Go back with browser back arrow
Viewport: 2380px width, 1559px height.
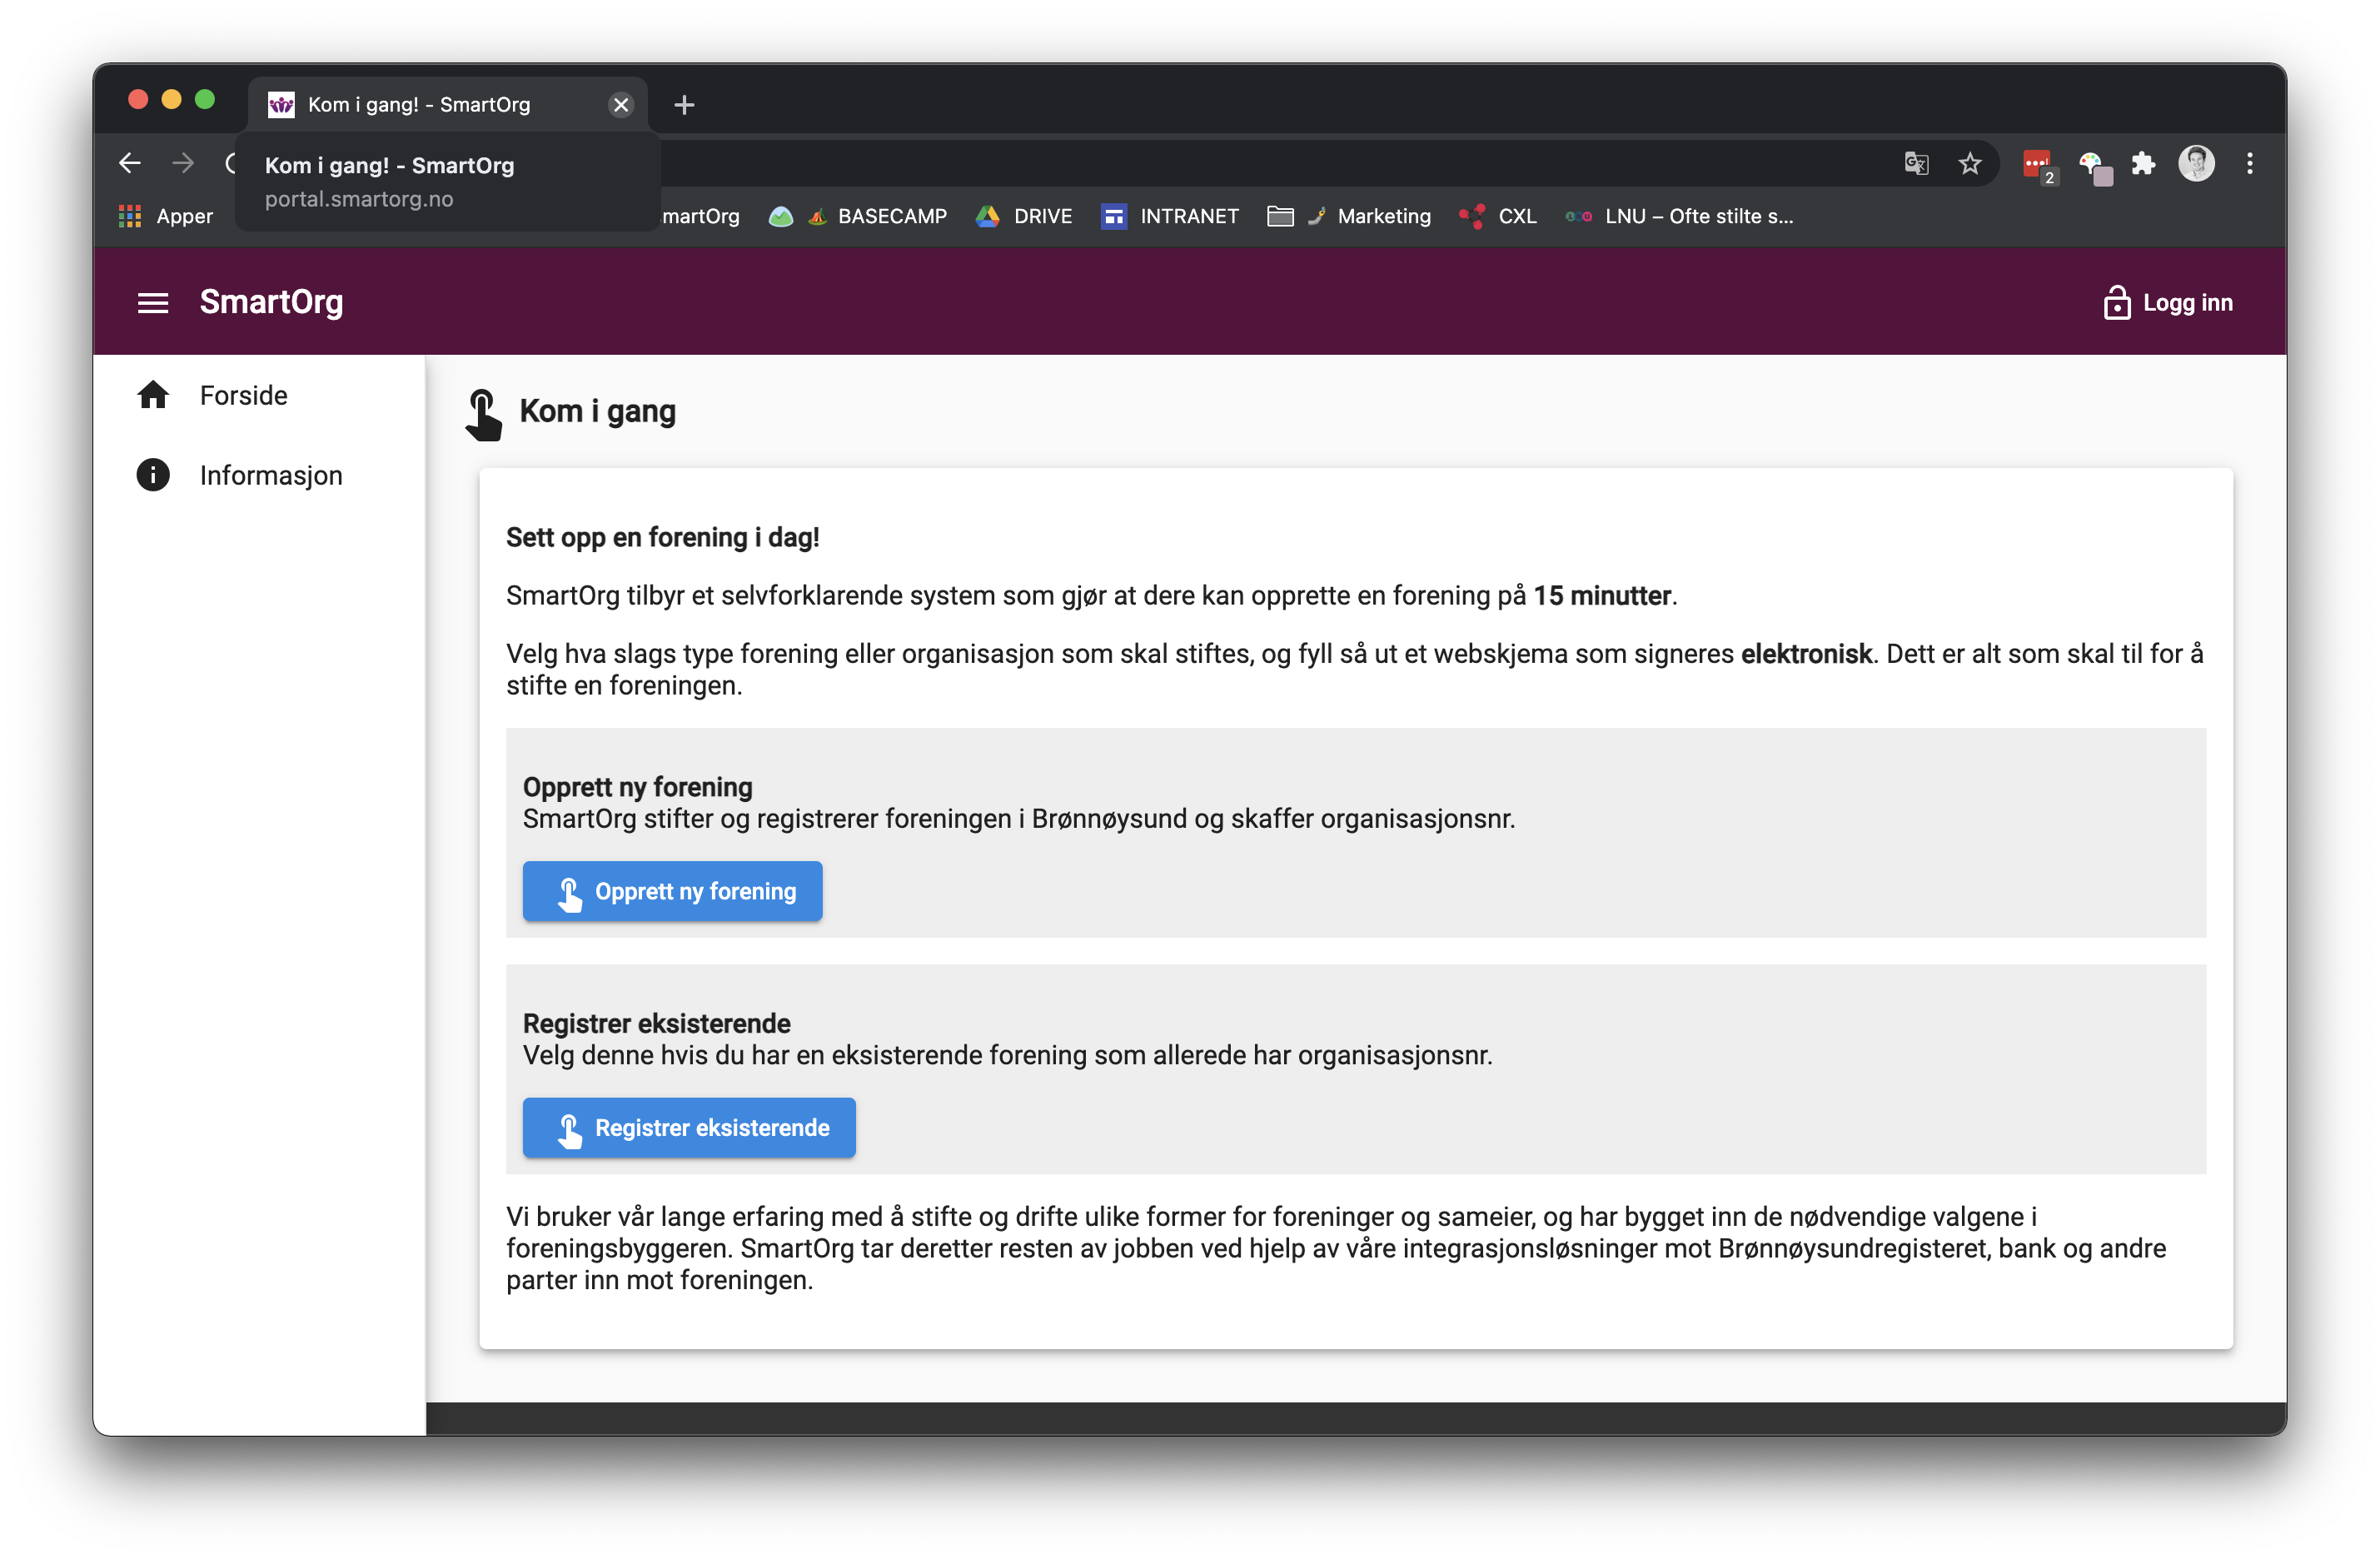pos(130,163)
